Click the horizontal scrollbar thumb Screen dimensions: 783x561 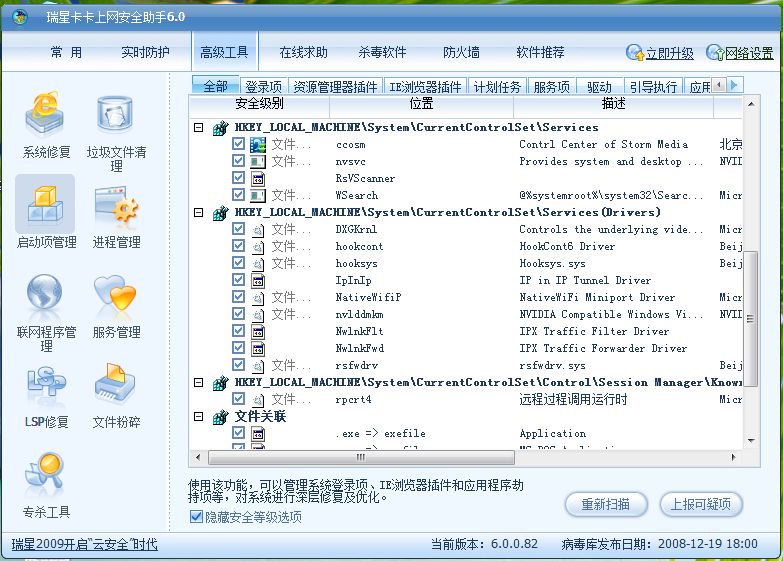click(361, 457)
